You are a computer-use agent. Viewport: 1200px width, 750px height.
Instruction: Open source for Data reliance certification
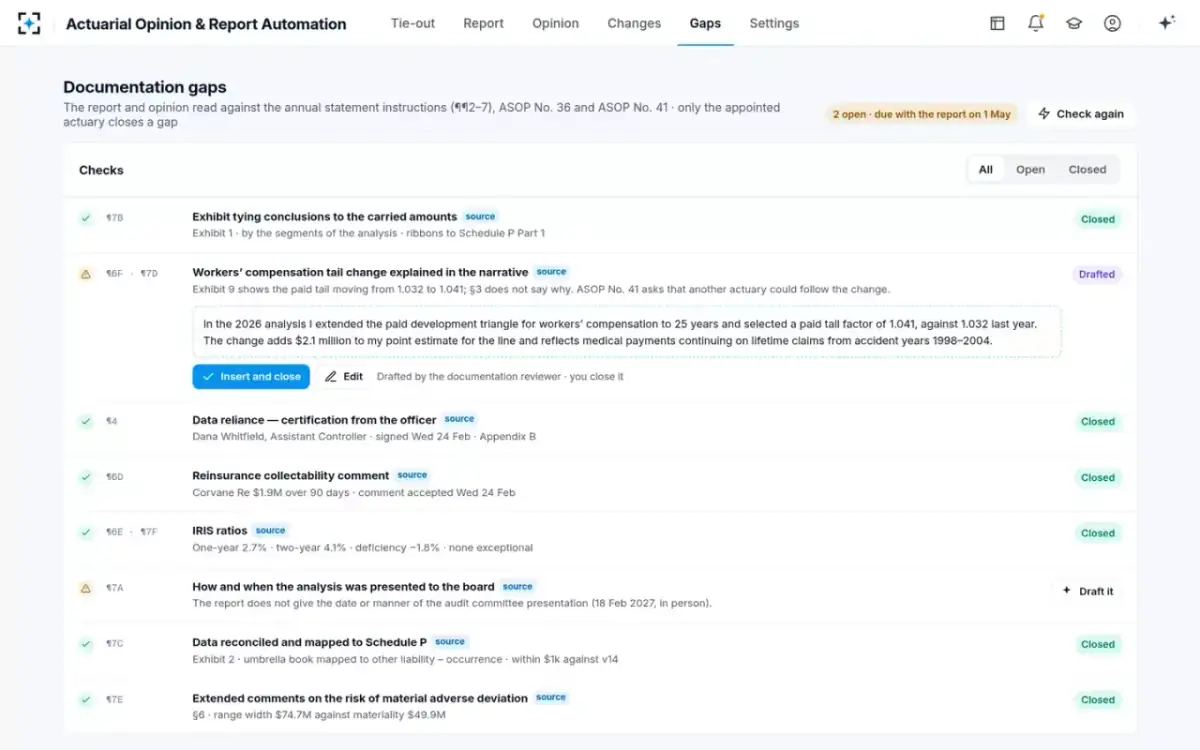tap(460, 419)
